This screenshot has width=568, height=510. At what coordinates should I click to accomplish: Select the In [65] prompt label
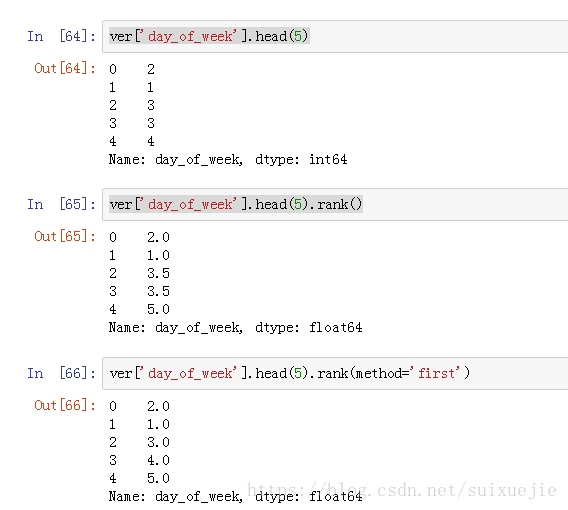[62, 204]
